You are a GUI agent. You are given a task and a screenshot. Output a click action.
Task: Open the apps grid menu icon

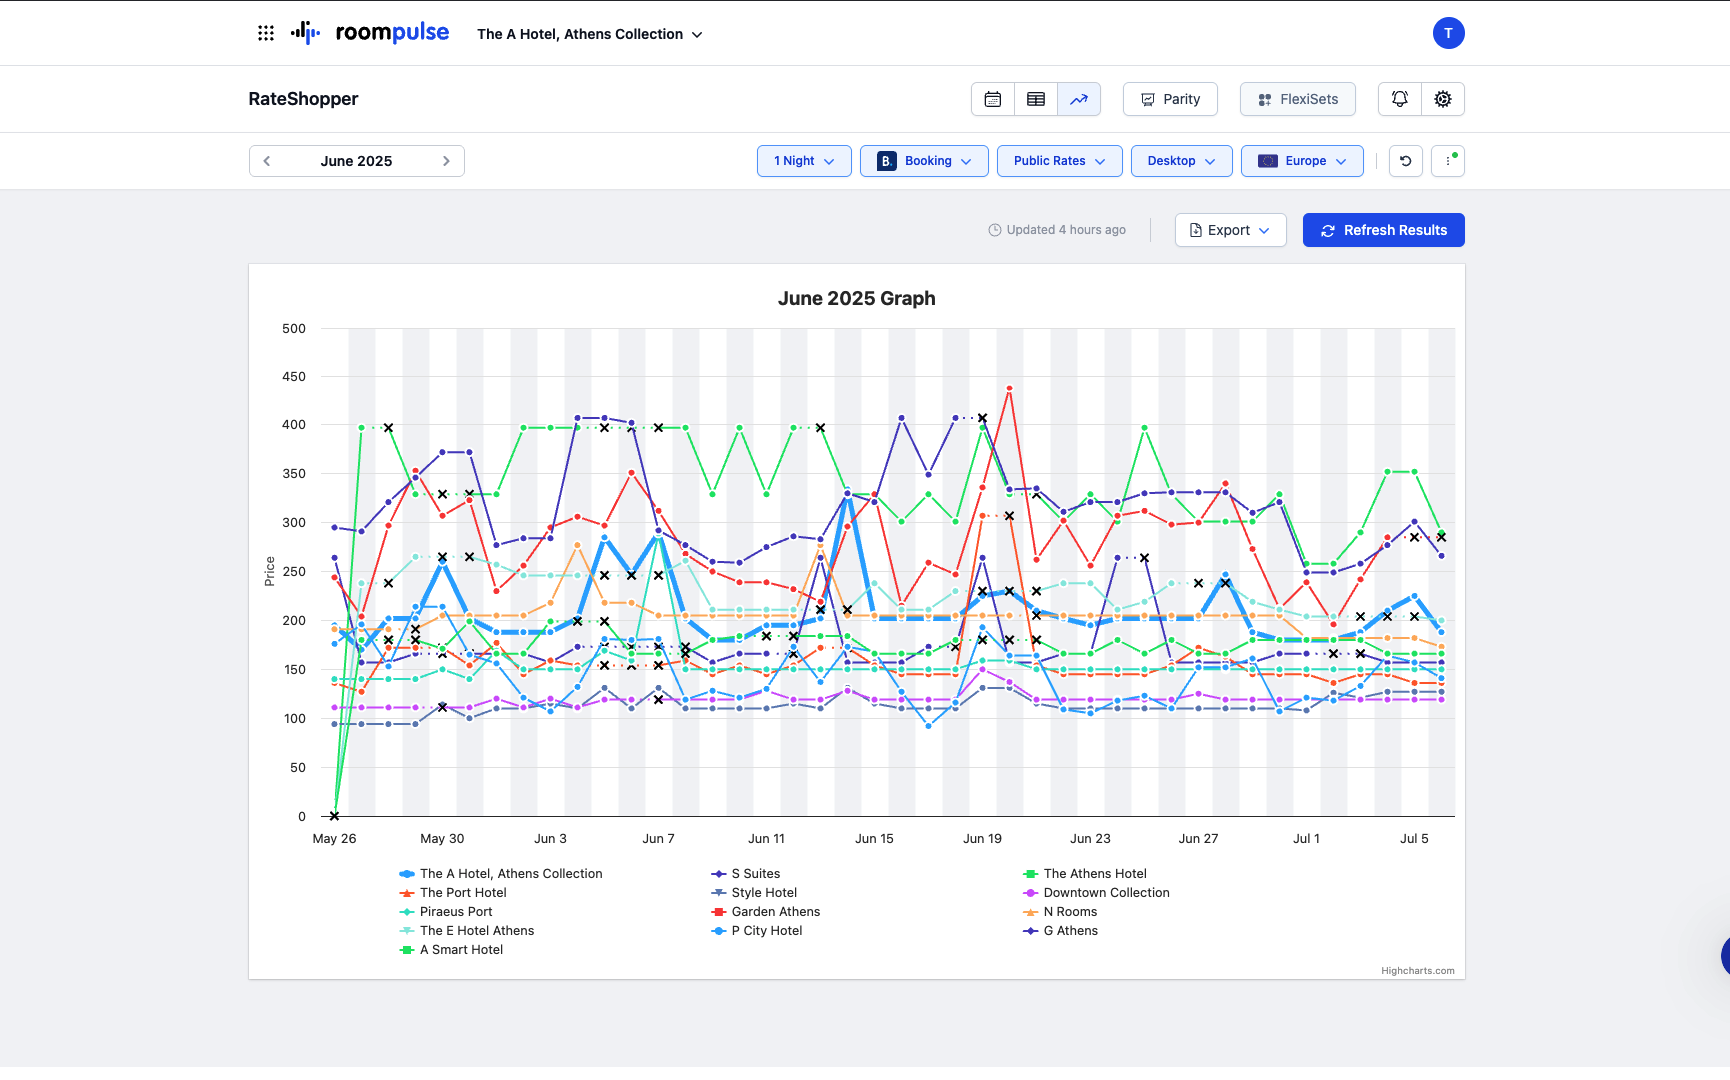tap(265, 33)
